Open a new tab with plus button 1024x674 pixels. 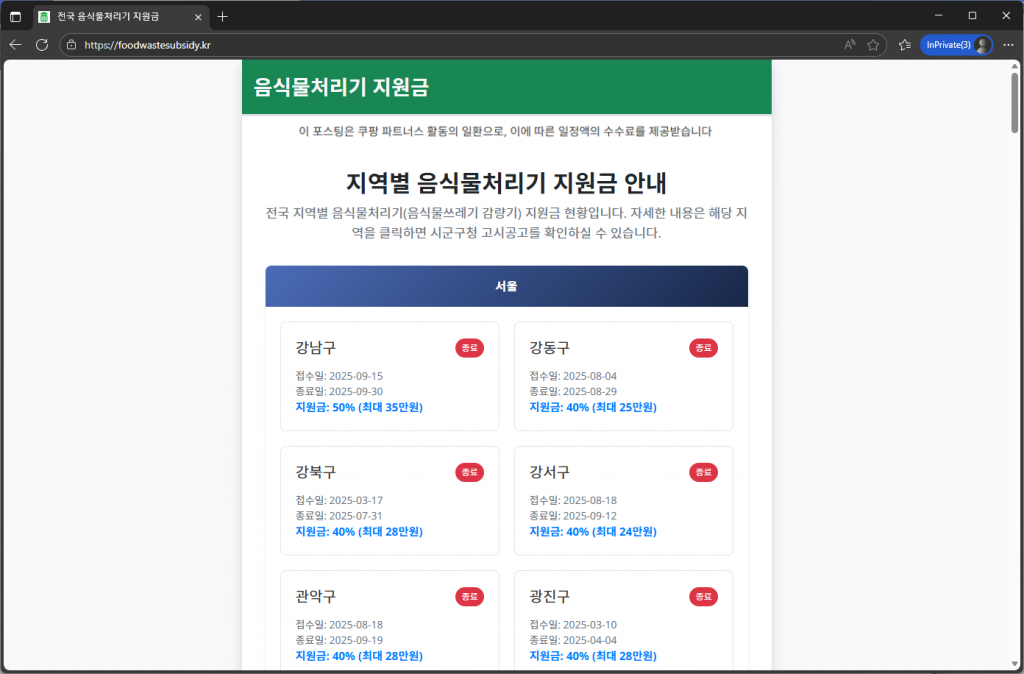(x=222, y=17)
